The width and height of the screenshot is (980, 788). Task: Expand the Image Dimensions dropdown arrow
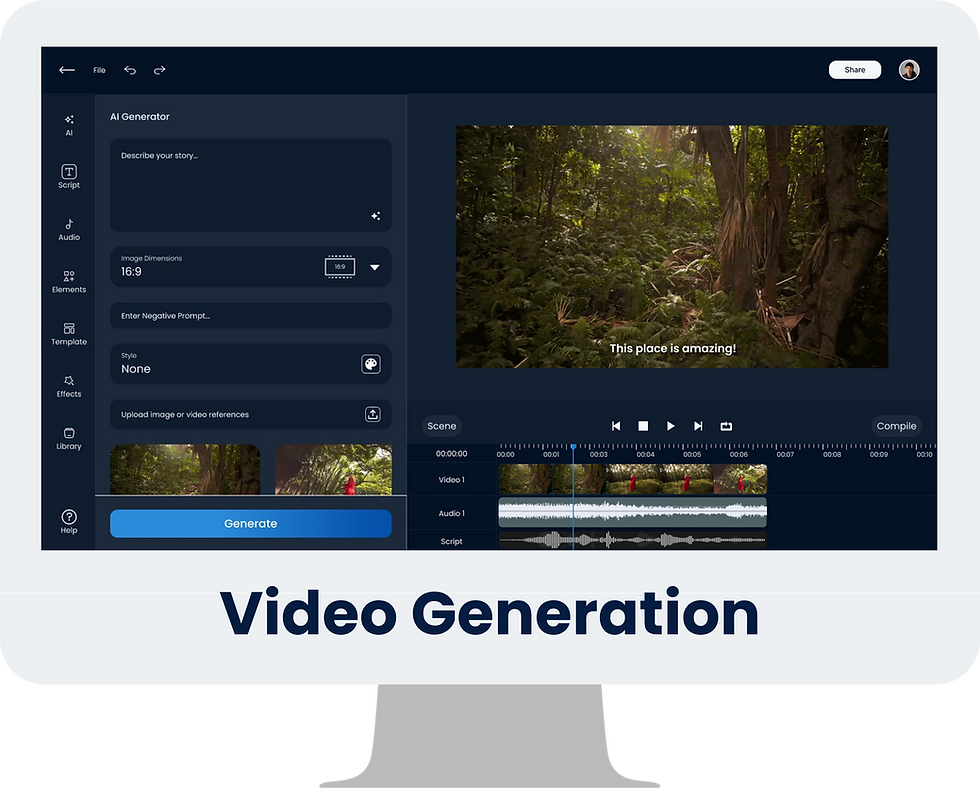tap(374, 267)
